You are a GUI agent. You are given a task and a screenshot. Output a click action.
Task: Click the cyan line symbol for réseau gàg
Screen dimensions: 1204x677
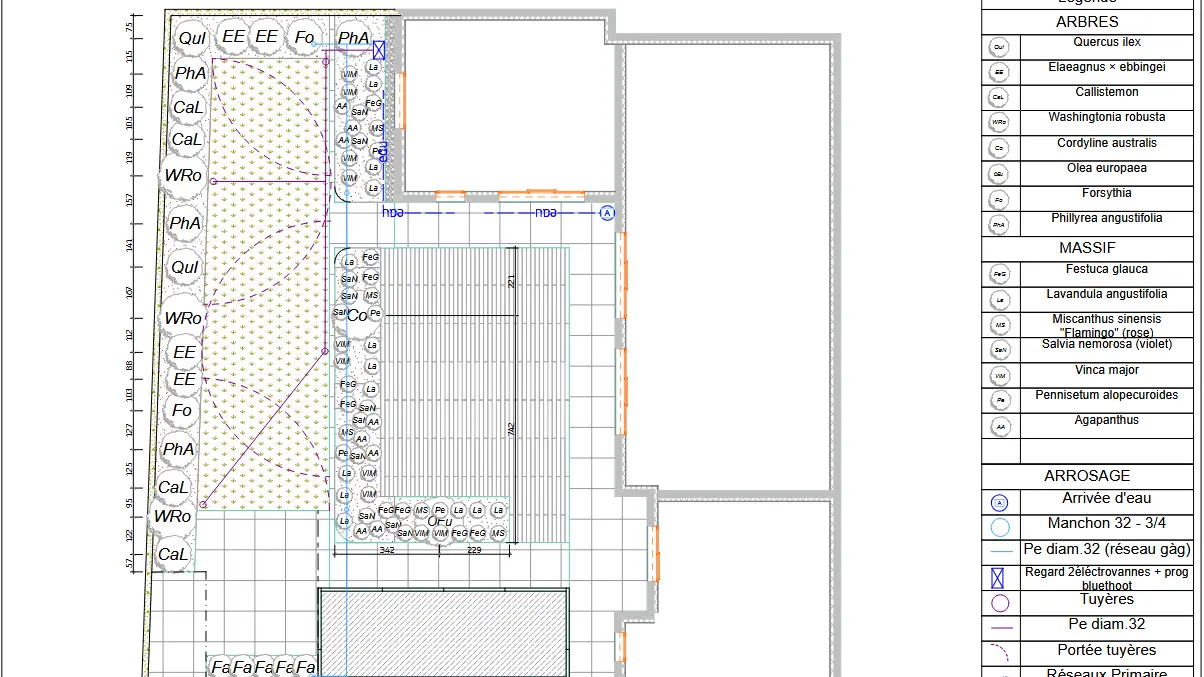pyautogui.click(x=1000, y=551)
